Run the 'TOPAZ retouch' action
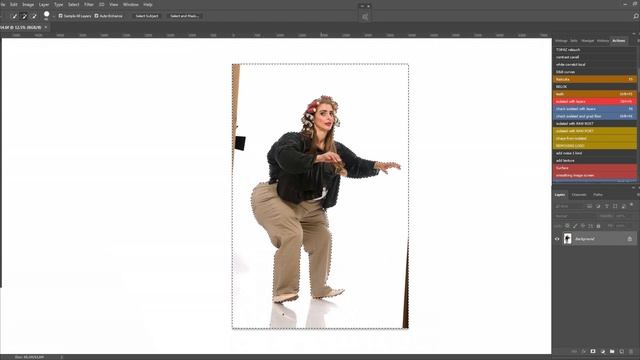 click(x=595, y=50)
